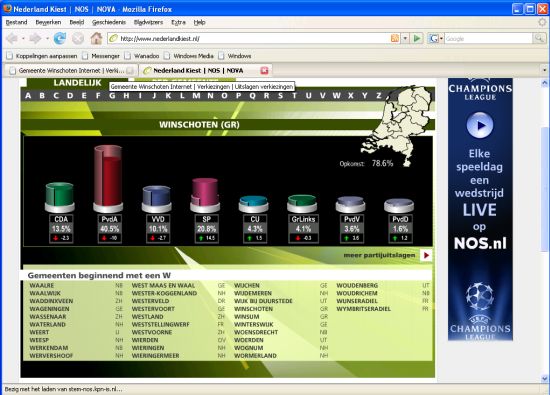Reload the page with the refresh icon
The image size is (550, 395).
point(60,38)
